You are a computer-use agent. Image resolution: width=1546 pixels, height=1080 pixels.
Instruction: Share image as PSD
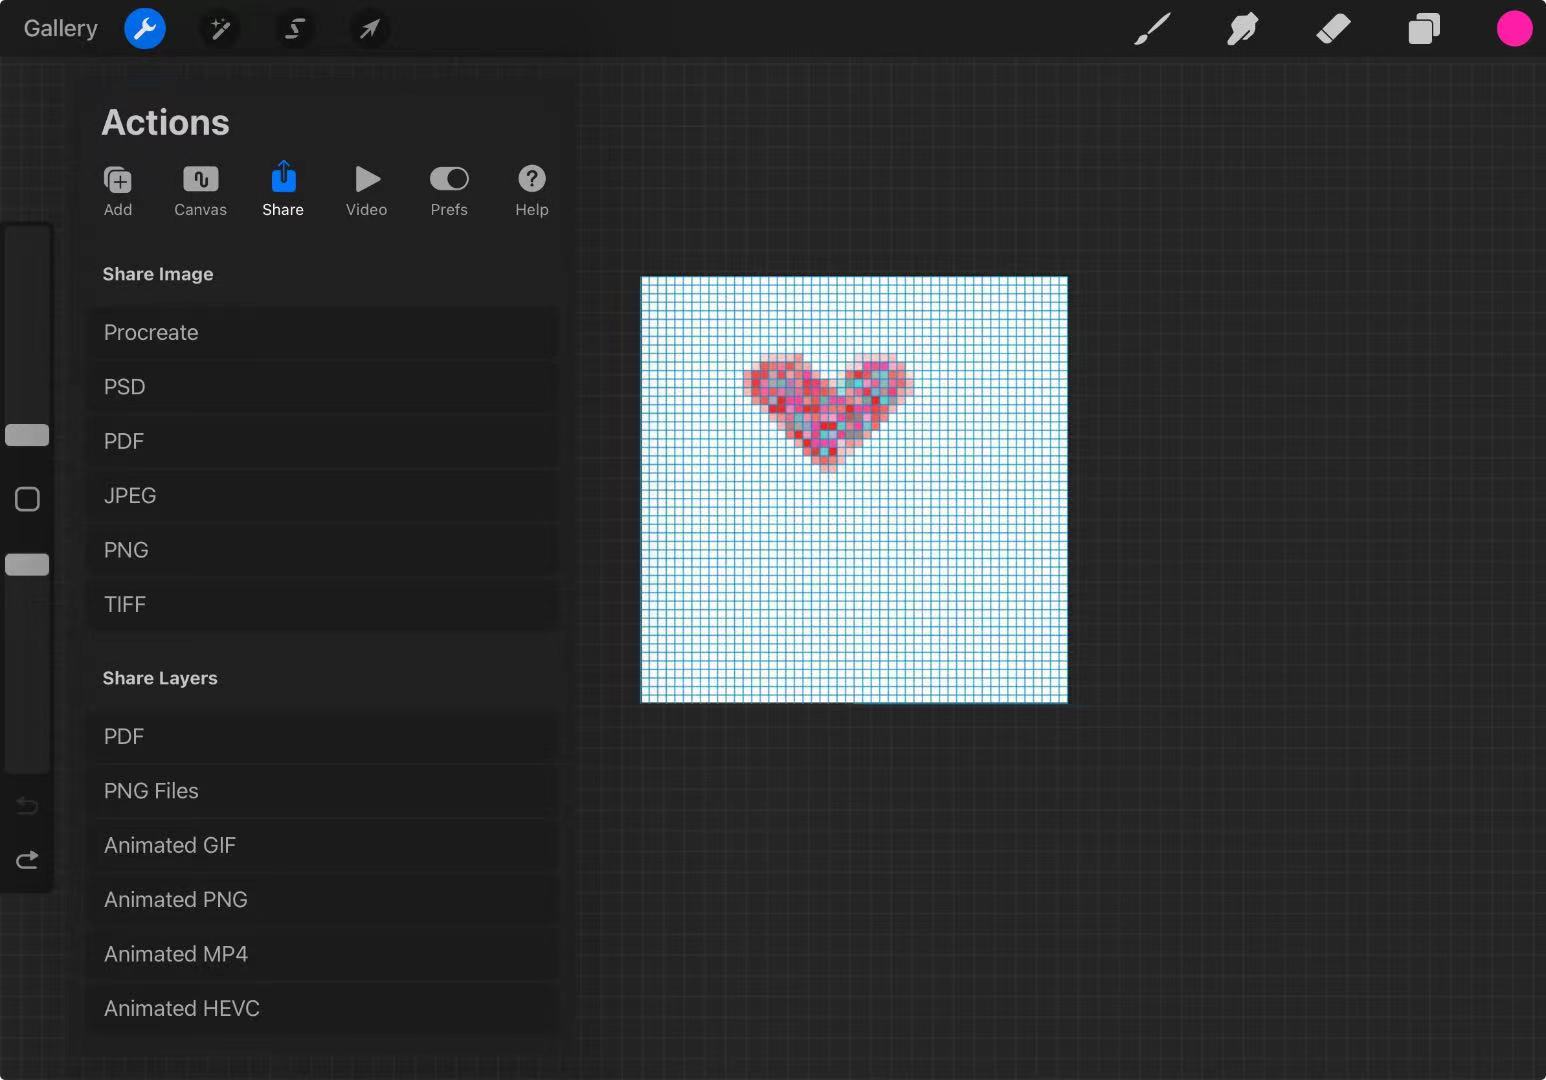click(325, 387)
